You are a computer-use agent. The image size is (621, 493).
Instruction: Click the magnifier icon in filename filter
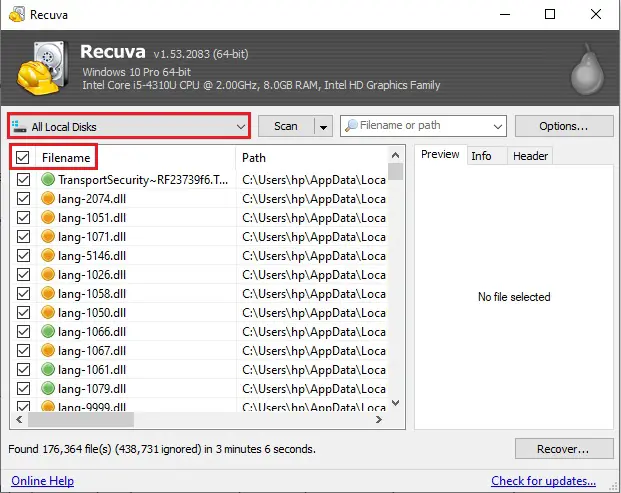click(x=351, y=126)
